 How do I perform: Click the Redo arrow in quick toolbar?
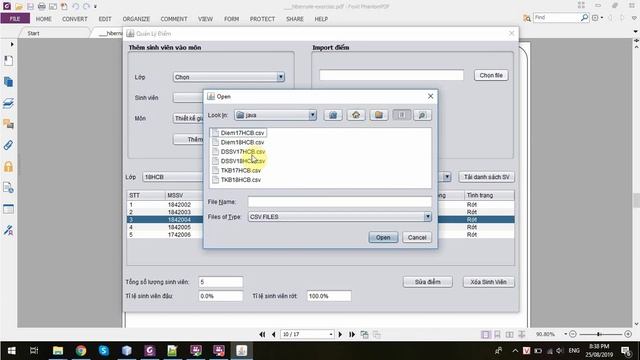pos(86,7)
